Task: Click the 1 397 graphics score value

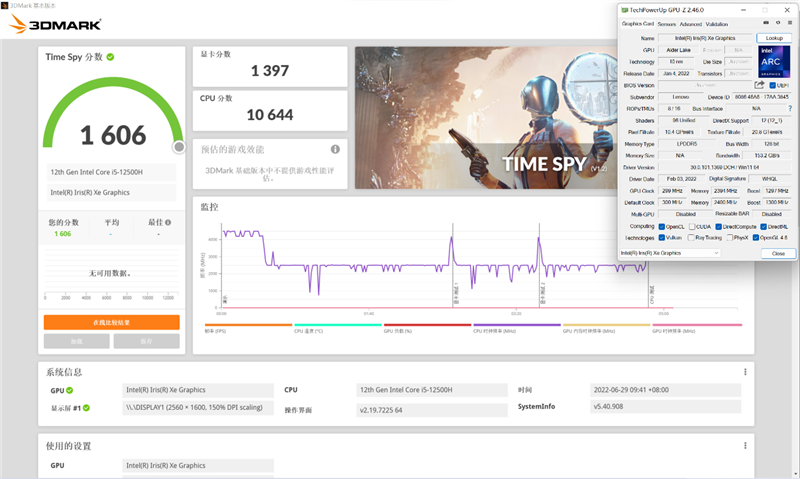Action: click(270, 71)
